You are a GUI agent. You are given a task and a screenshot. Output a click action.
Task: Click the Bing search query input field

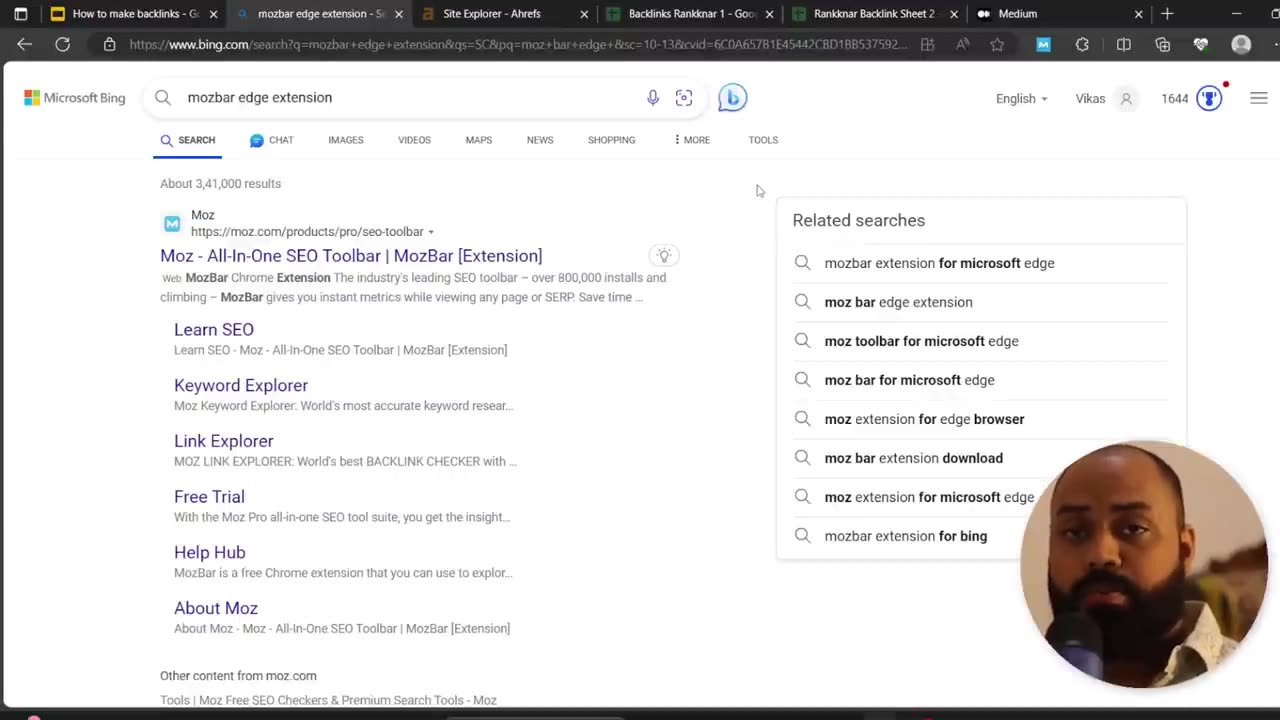tap(410, 97)
